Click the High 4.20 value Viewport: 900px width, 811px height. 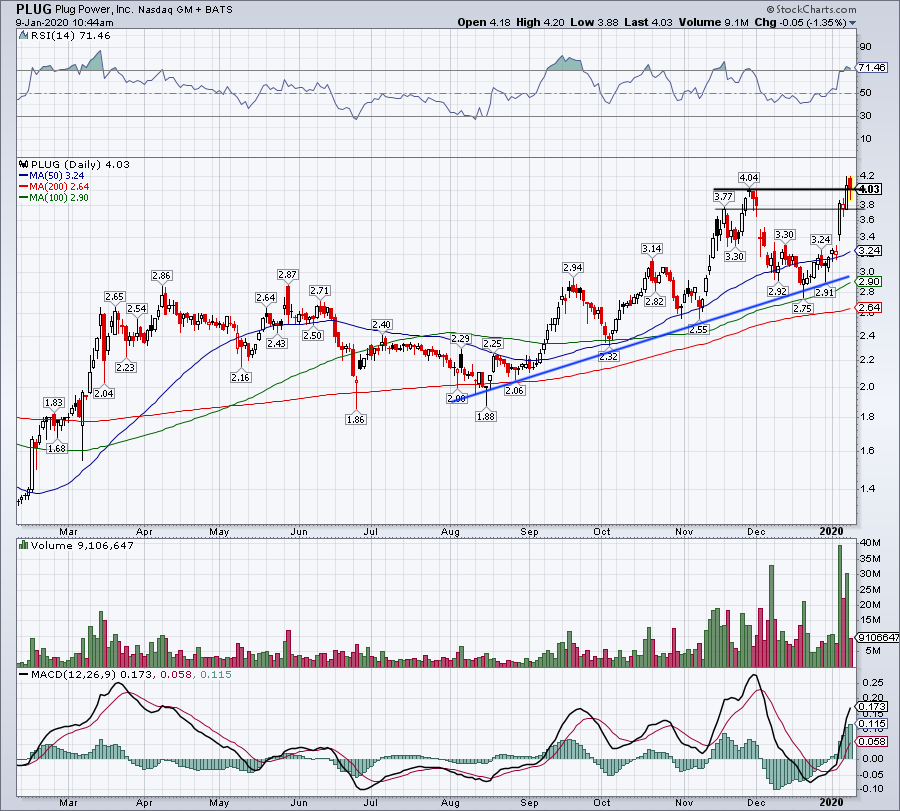click(540, 22)
